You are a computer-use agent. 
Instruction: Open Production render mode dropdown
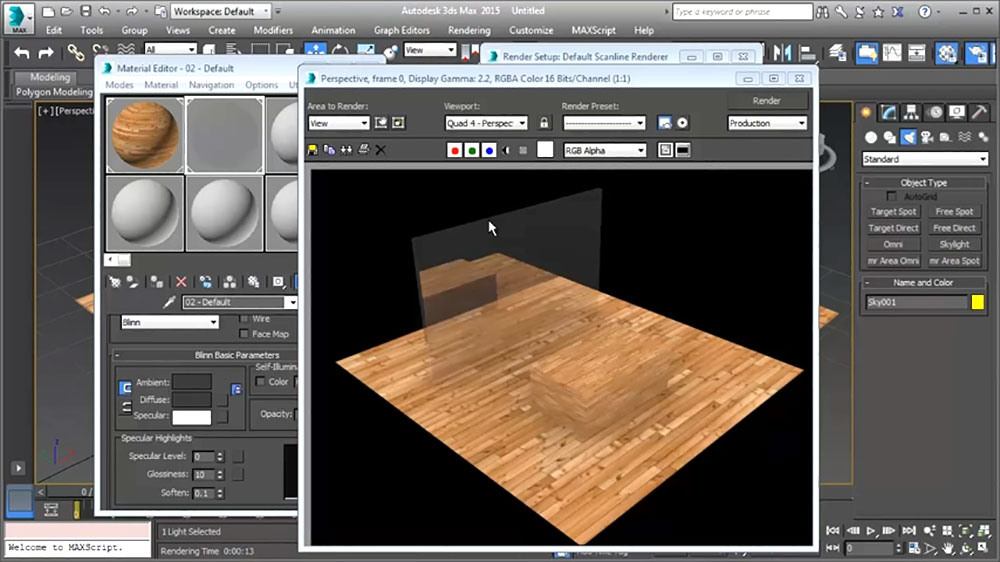coord(767,123)
